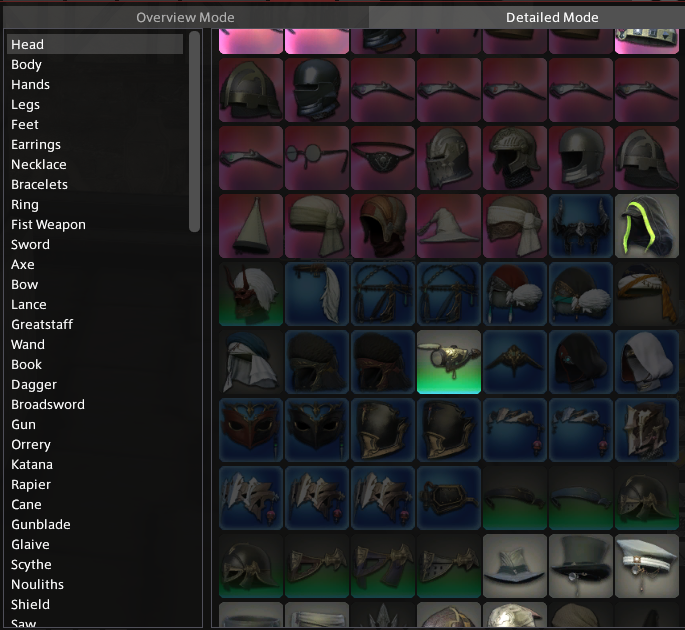The width and height of the screenshot is (685, 630).
Task: Select the skull eyepatch icon
Action: click(x=383, y=158)
